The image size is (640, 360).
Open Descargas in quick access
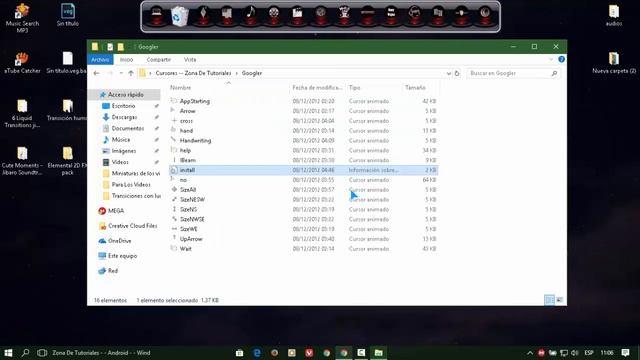124,117
